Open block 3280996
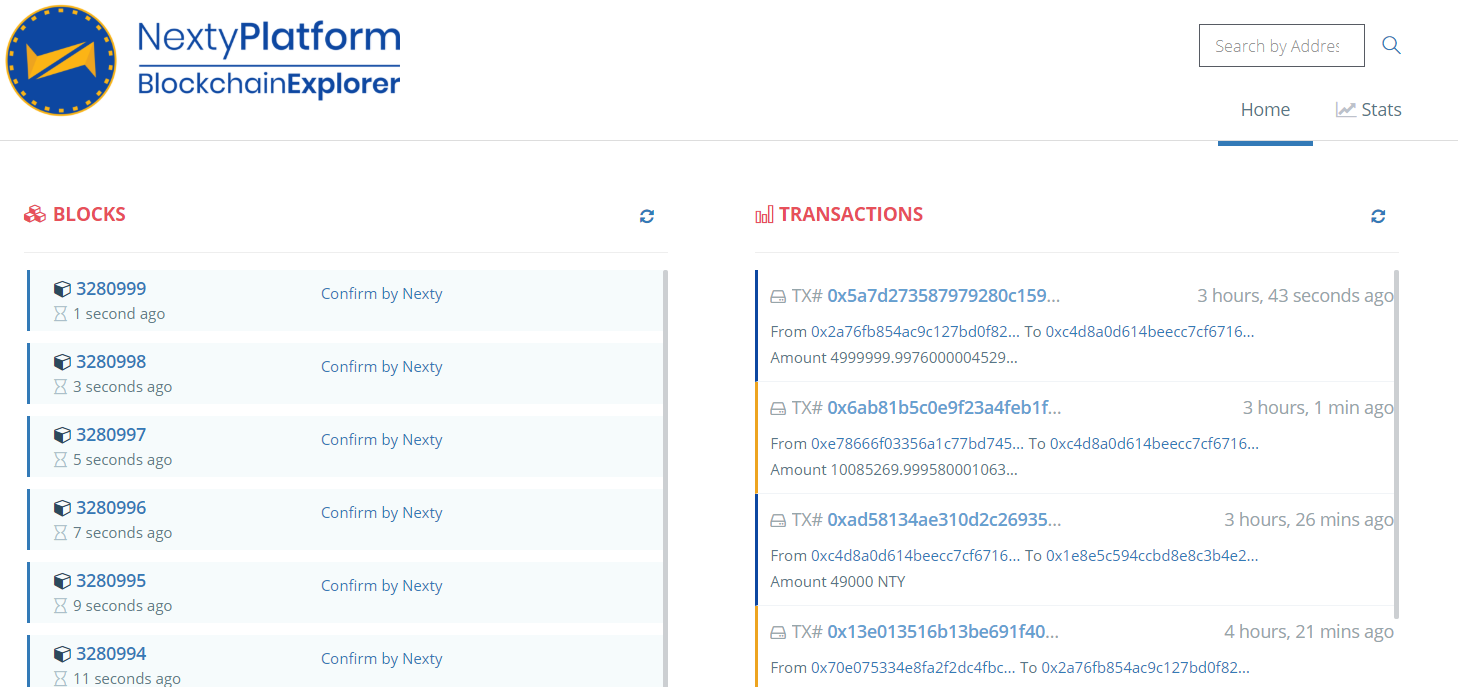Image resolution: width=1458 pixels, height=687 pixels. (111, 508)
